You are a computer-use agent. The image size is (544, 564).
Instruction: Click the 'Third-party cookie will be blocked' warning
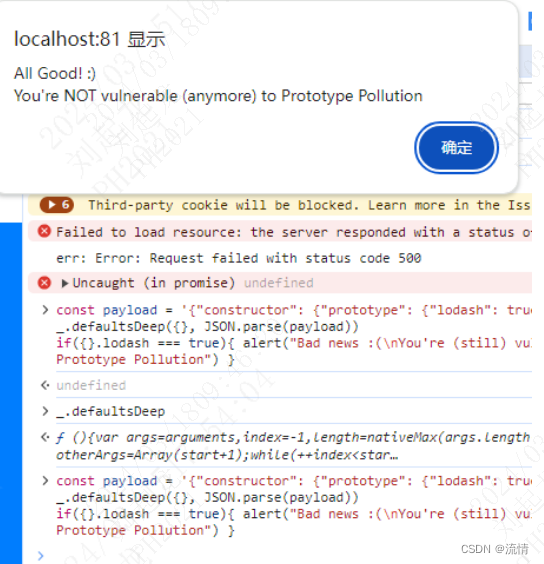(309, 205)
